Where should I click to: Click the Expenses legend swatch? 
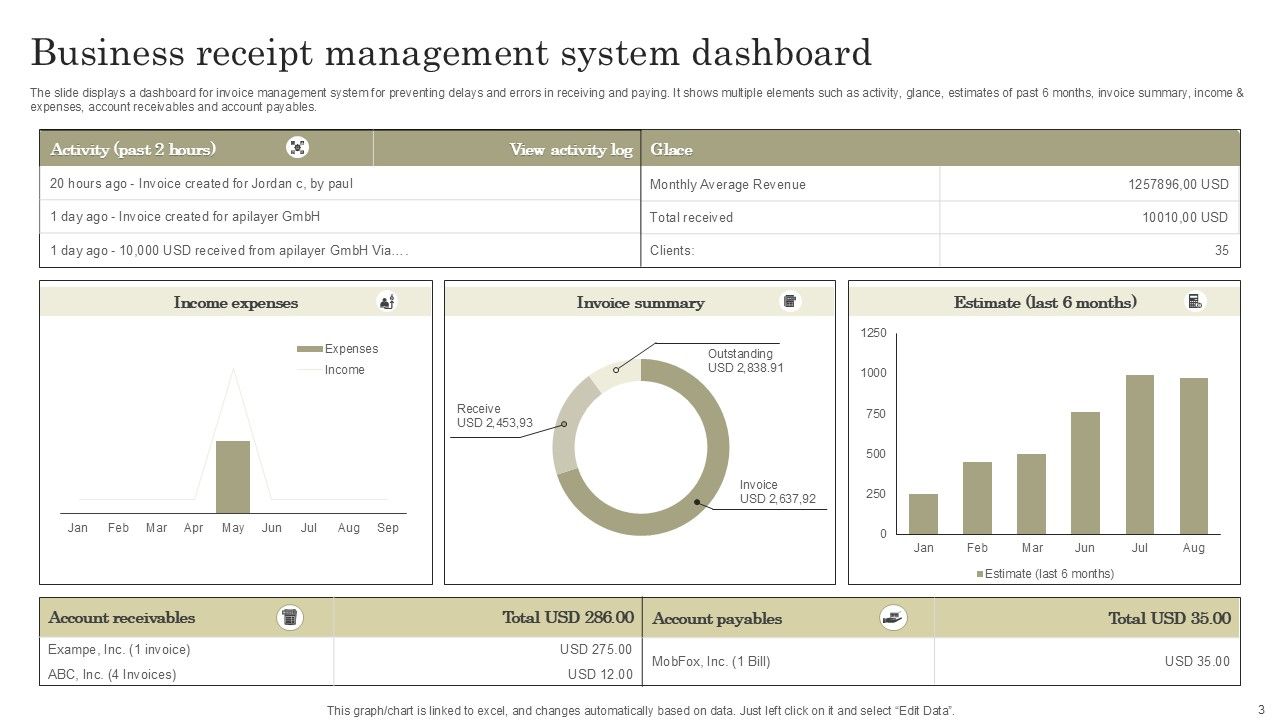[x=309, y=349]
